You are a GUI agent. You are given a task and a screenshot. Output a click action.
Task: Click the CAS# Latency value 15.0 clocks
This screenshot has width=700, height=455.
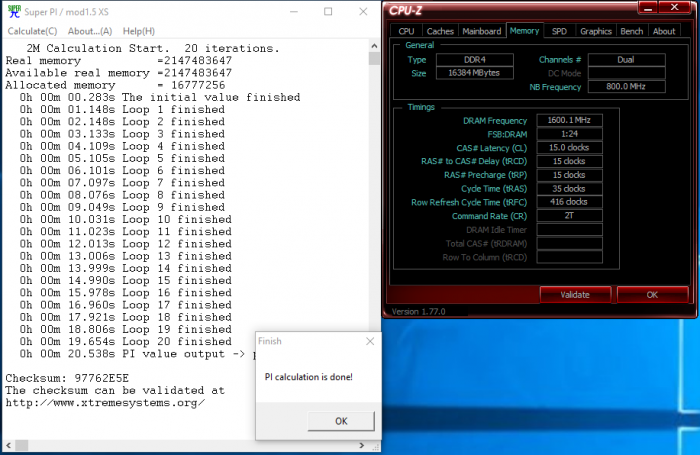pyautogui.click(x=569, y=147)
